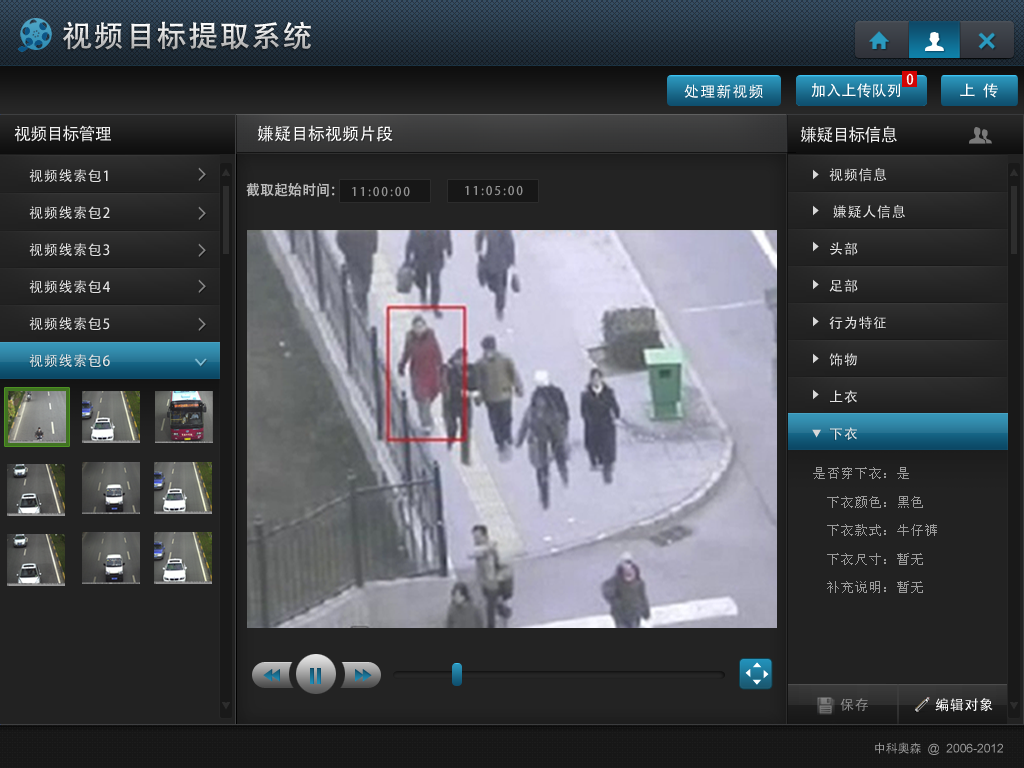
Task: Expand 视频线索包4
Action: pos(110,286)
